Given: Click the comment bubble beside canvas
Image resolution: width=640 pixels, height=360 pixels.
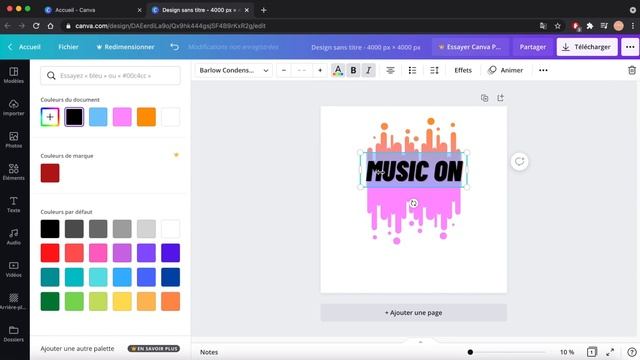Looking at the screenshot, I should pyautogui.click(x=519, y=162).
